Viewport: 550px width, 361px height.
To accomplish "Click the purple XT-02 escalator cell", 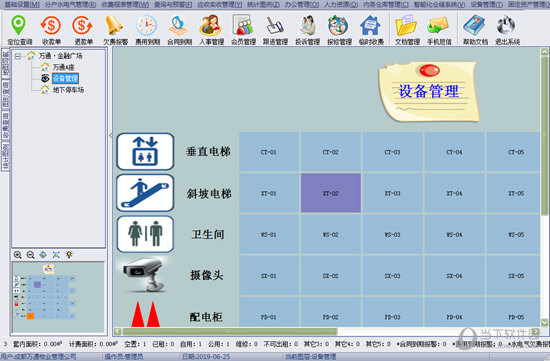I will [x=331, y=193].
